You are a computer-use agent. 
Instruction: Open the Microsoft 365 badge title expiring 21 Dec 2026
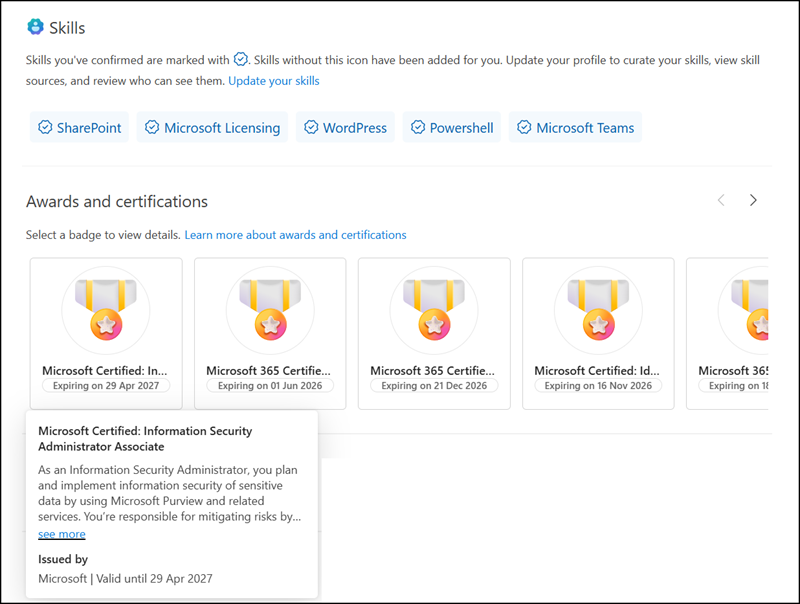(x=433, y=370)
